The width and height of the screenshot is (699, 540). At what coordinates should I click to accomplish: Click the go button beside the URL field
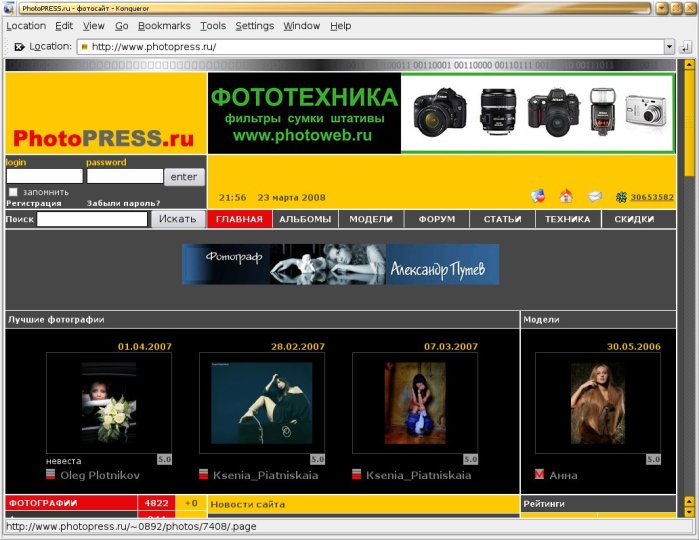pyautogui.click(x=686, y=47)
